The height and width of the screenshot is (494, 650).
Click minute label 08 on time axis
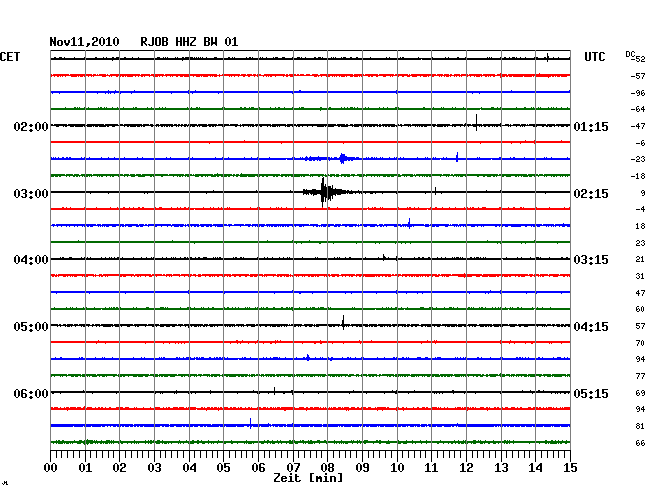(x=327, y=468)
